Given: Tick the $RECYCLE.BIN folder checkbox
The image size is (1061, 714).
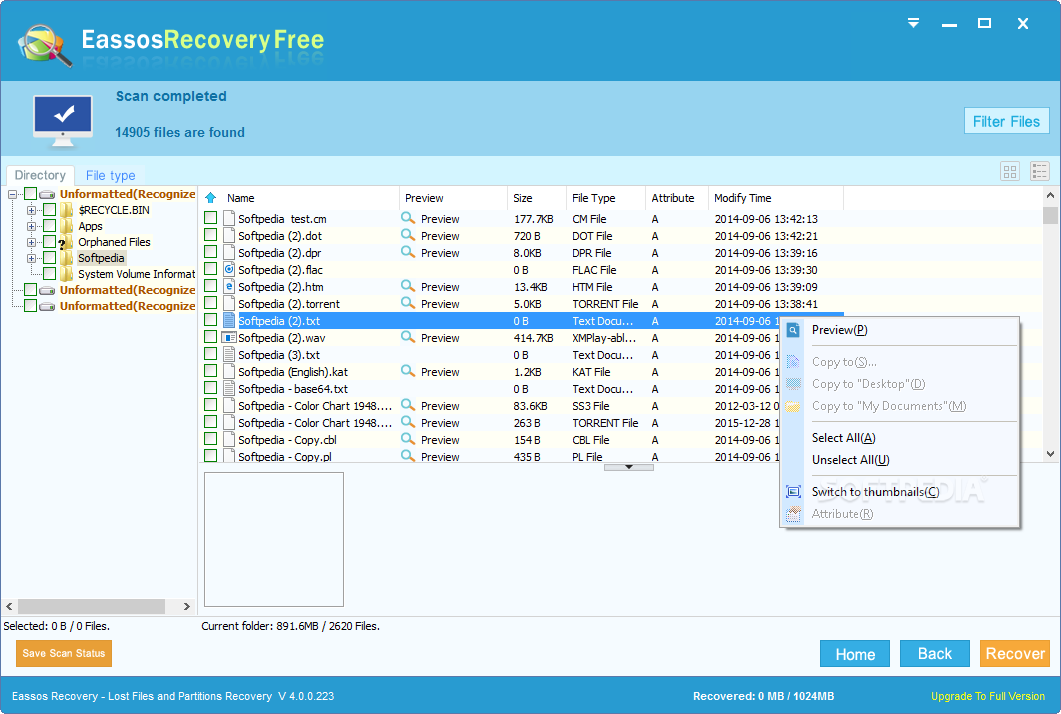Looking at the screenshot, I should click(x=49, y=210).
